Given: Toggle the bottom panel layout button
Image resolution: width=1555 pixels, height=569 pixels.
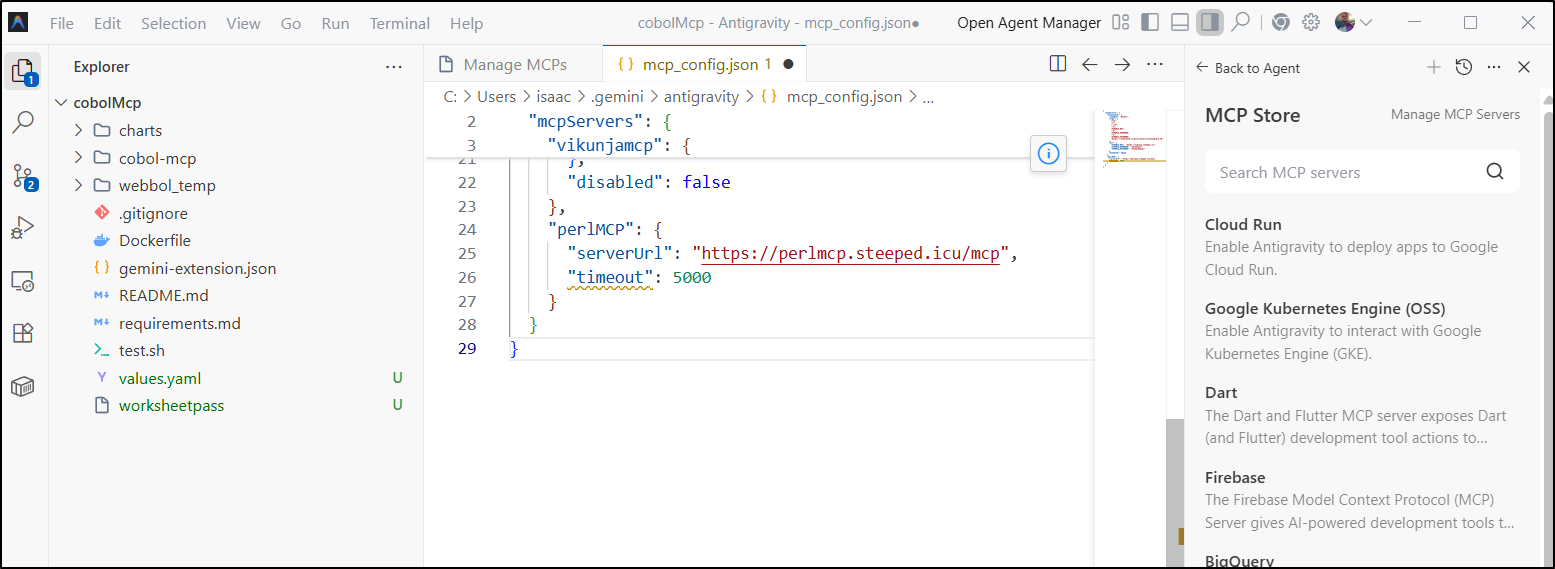Looking at the screenshot, I should (x=1180, y=22).
